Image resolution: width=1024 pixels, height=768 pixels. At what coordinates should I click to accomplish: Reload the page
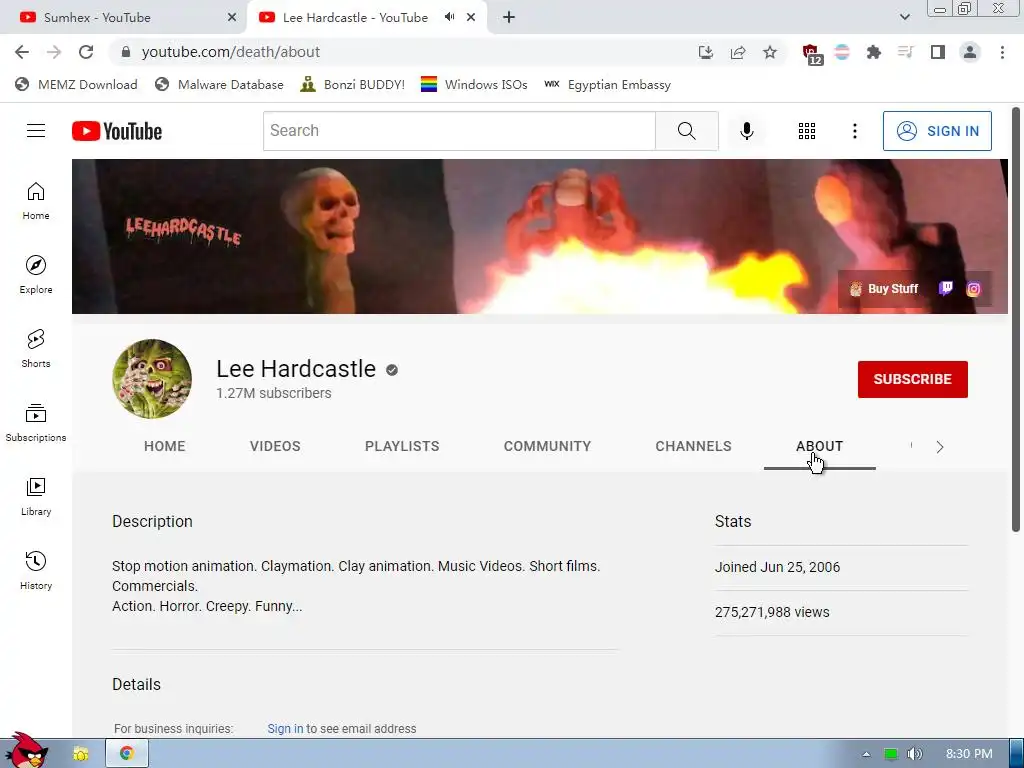click(86, 52)
